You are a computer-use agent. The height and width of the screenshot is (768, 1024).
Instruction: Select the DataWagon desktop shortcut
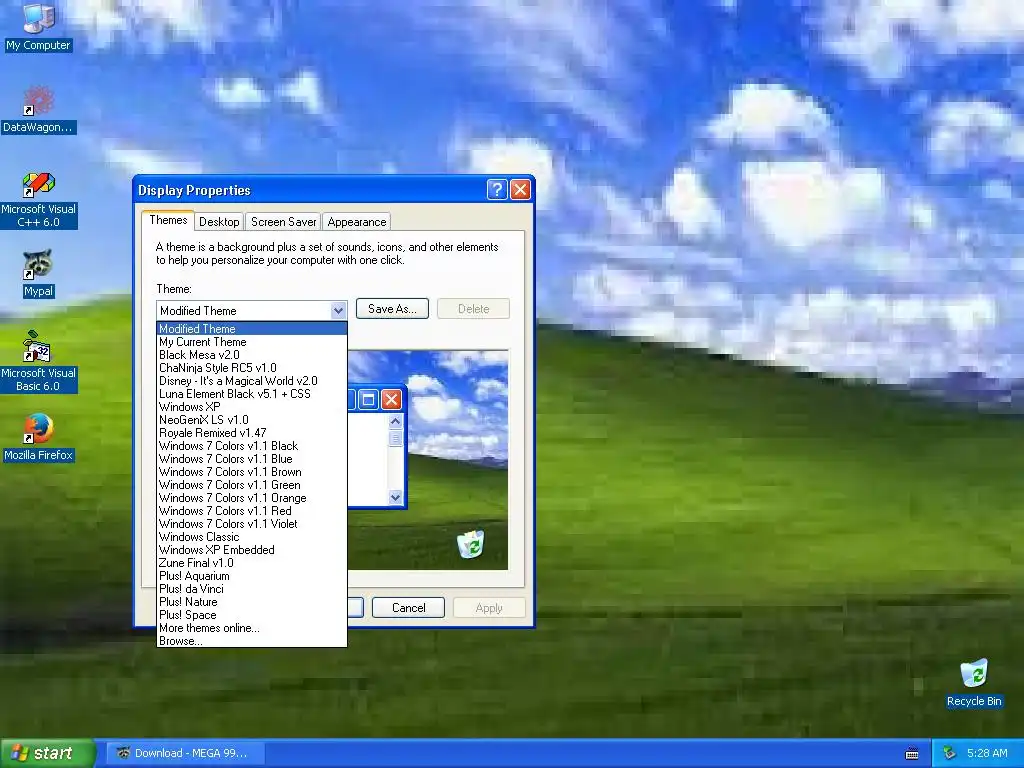(39, 110)
